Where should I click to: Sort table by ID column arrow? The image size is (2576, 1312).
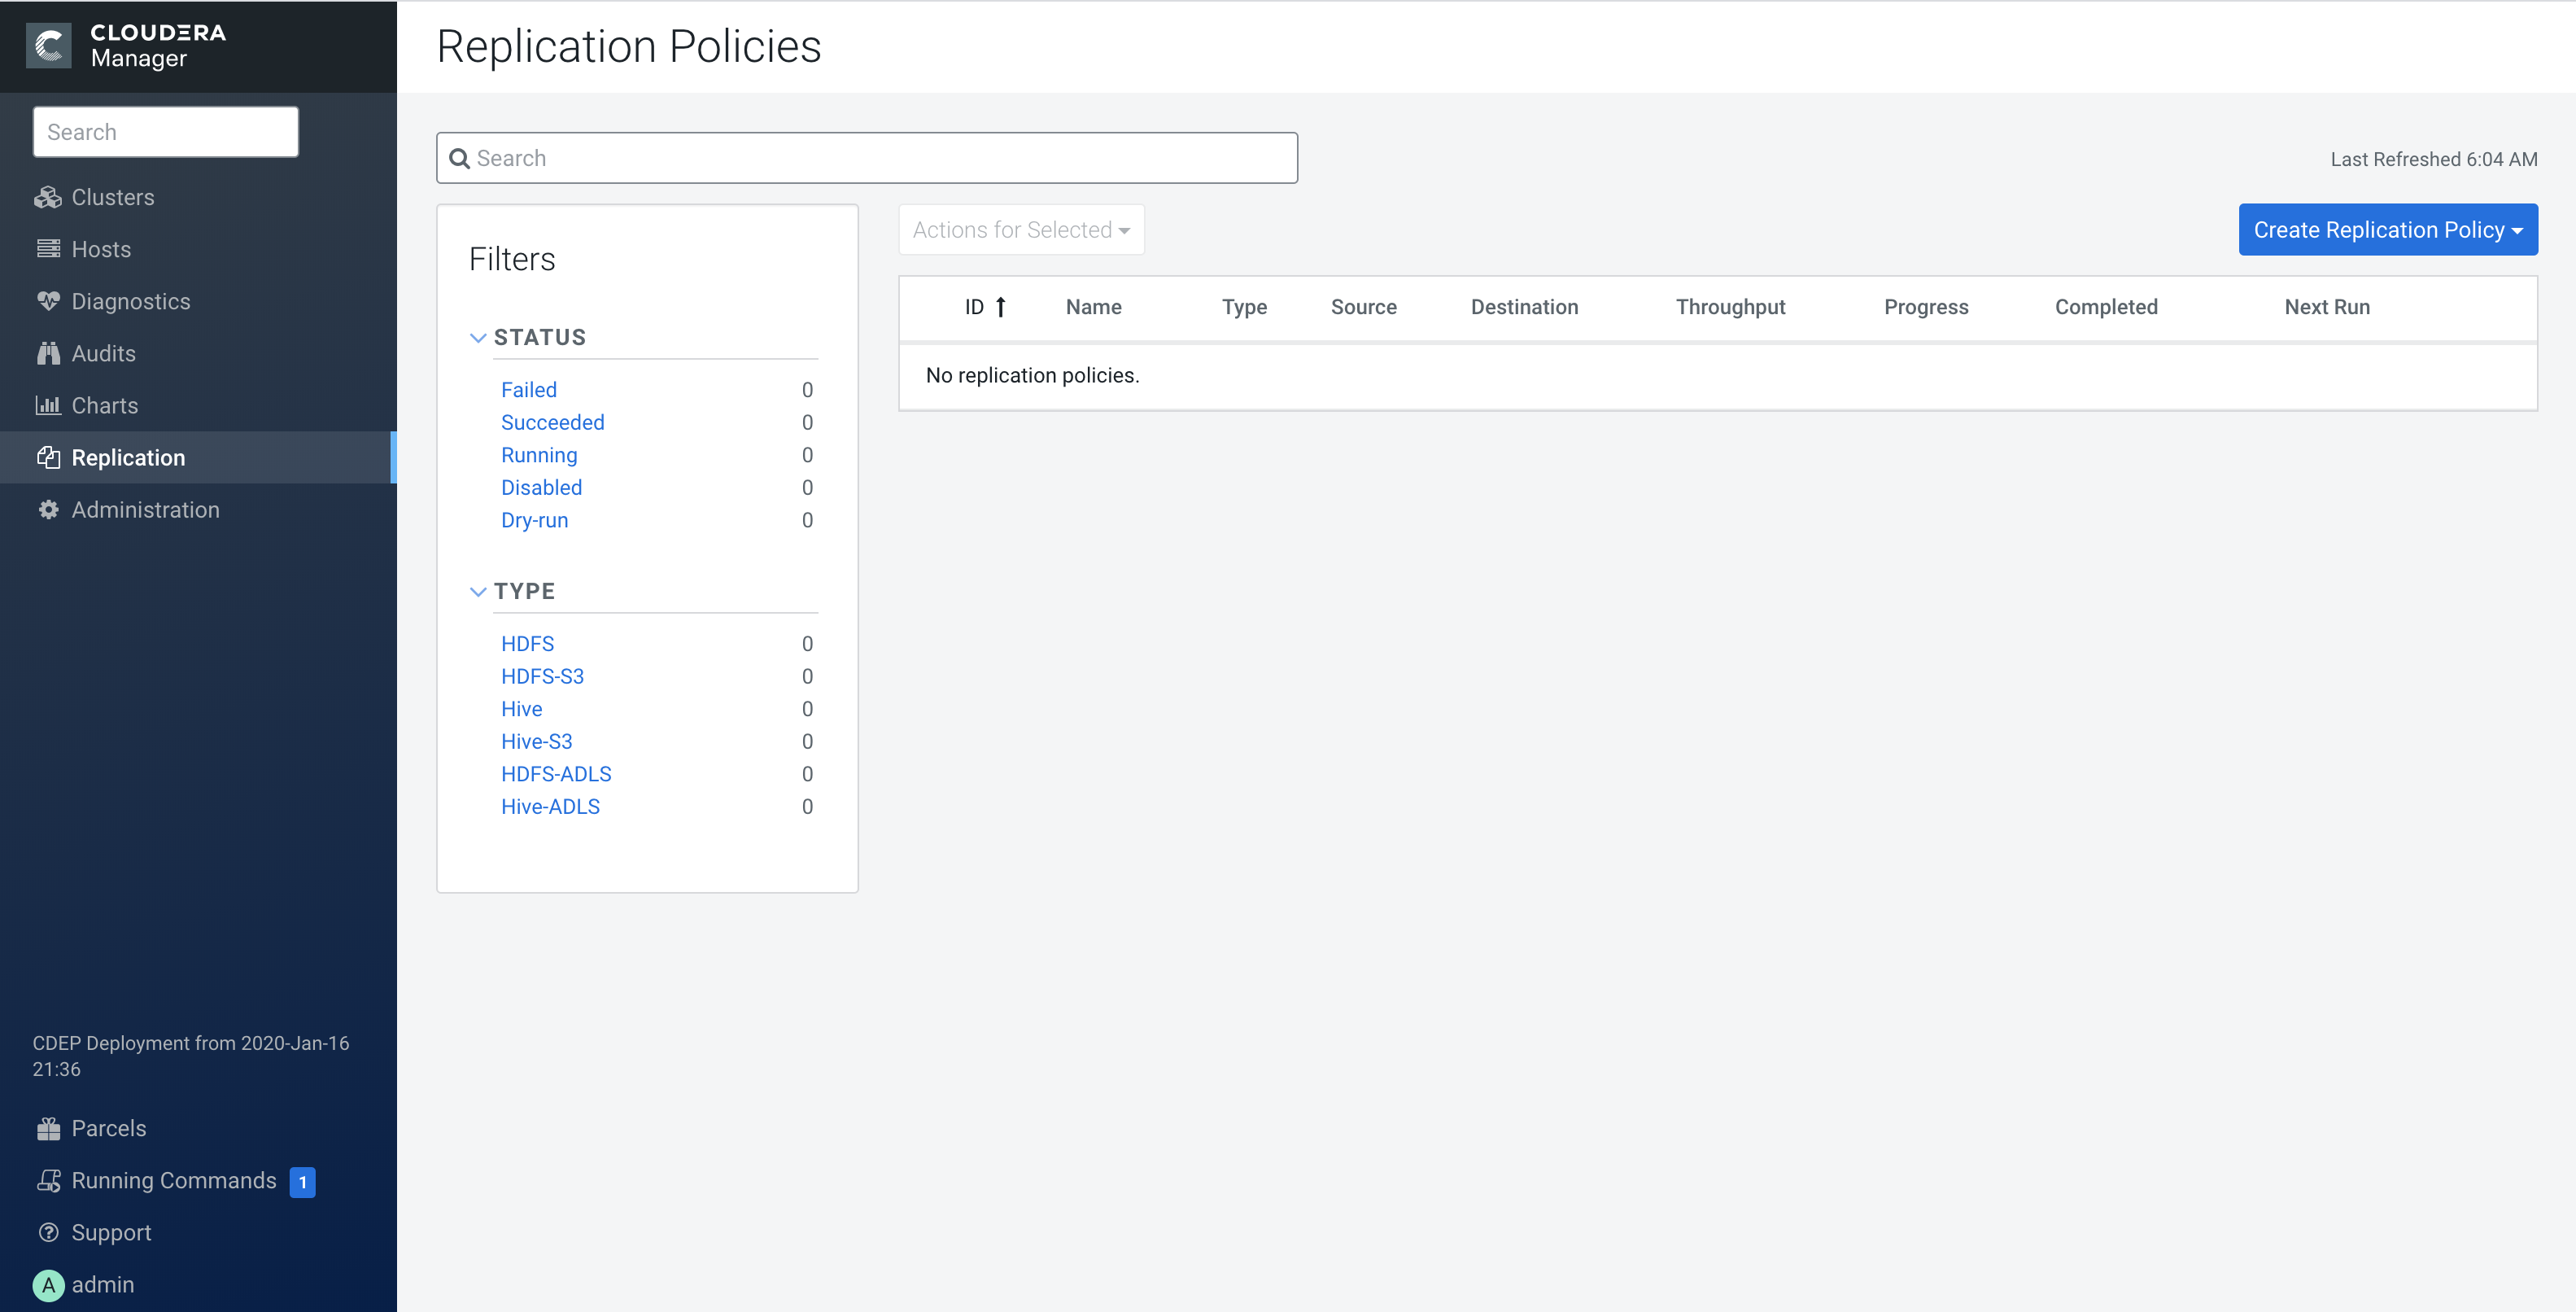[x=999, y=307]
